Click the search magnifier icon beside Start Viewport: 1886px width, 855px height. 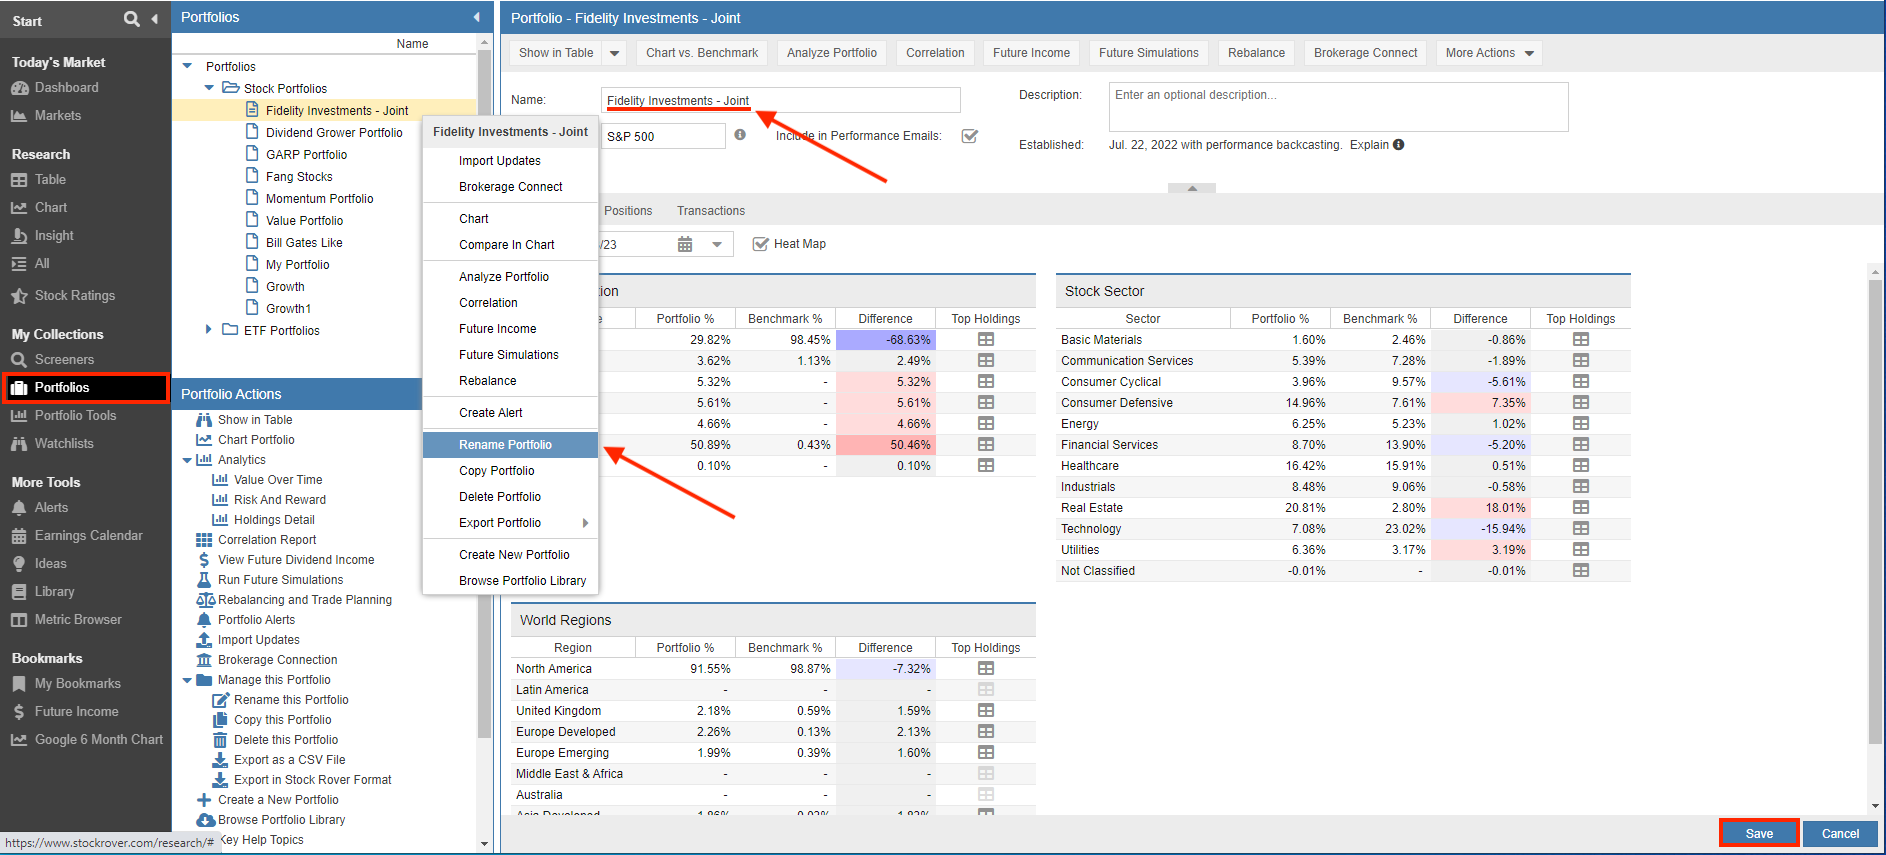point(131,19)
